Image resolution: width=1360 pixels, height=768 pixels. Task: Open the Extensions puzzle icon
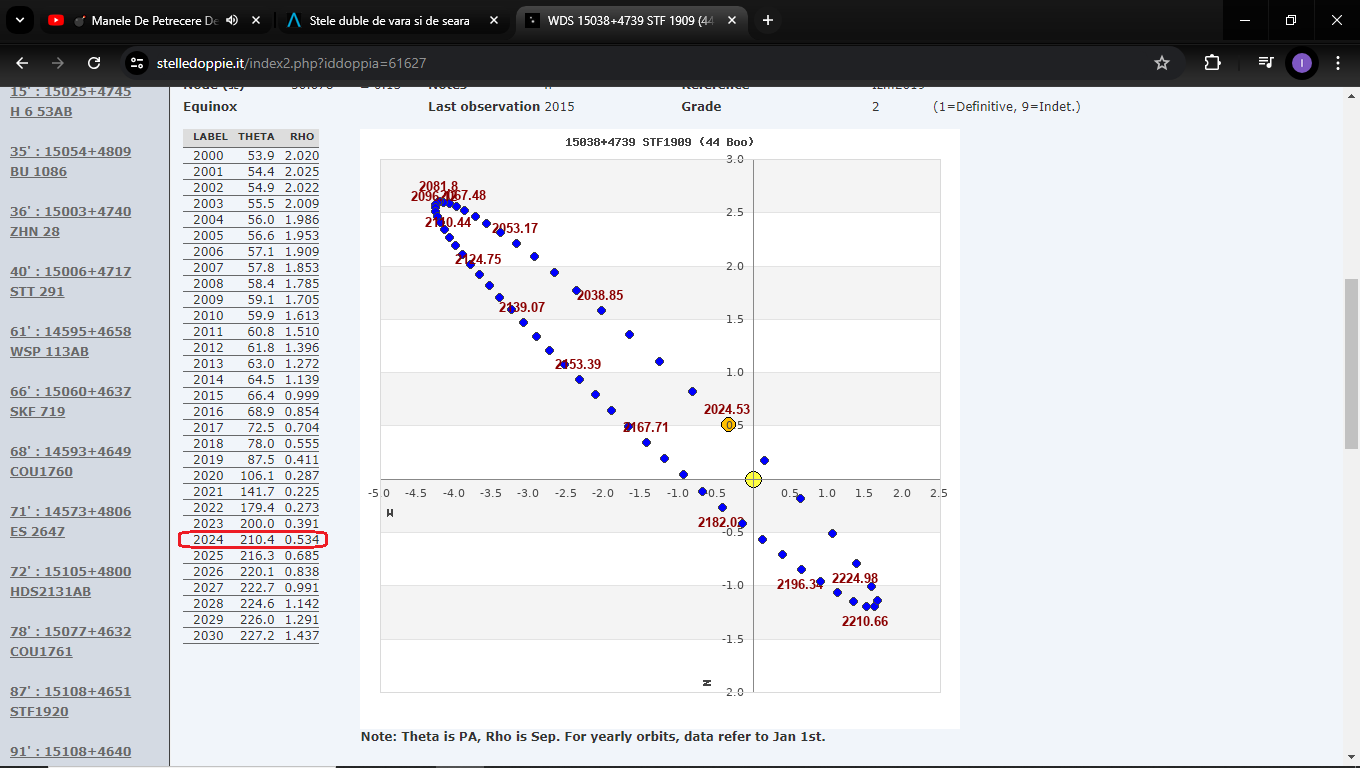coord(1212,63)
